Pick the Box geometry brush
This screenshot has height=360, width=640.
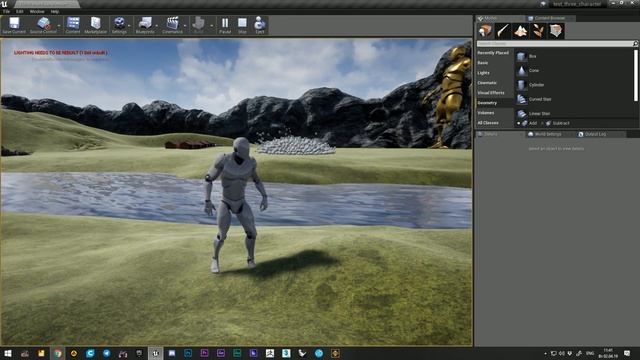pos(574,56)
